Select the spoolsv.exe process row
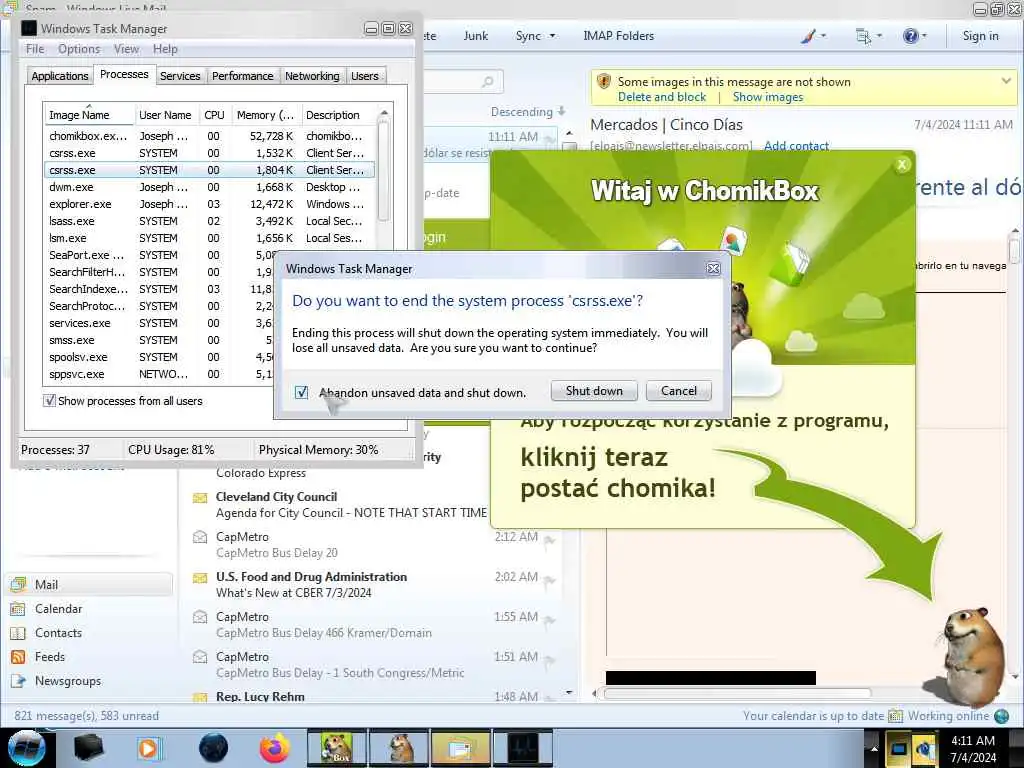Screen dimensions: 1024x768 [160, 357]
